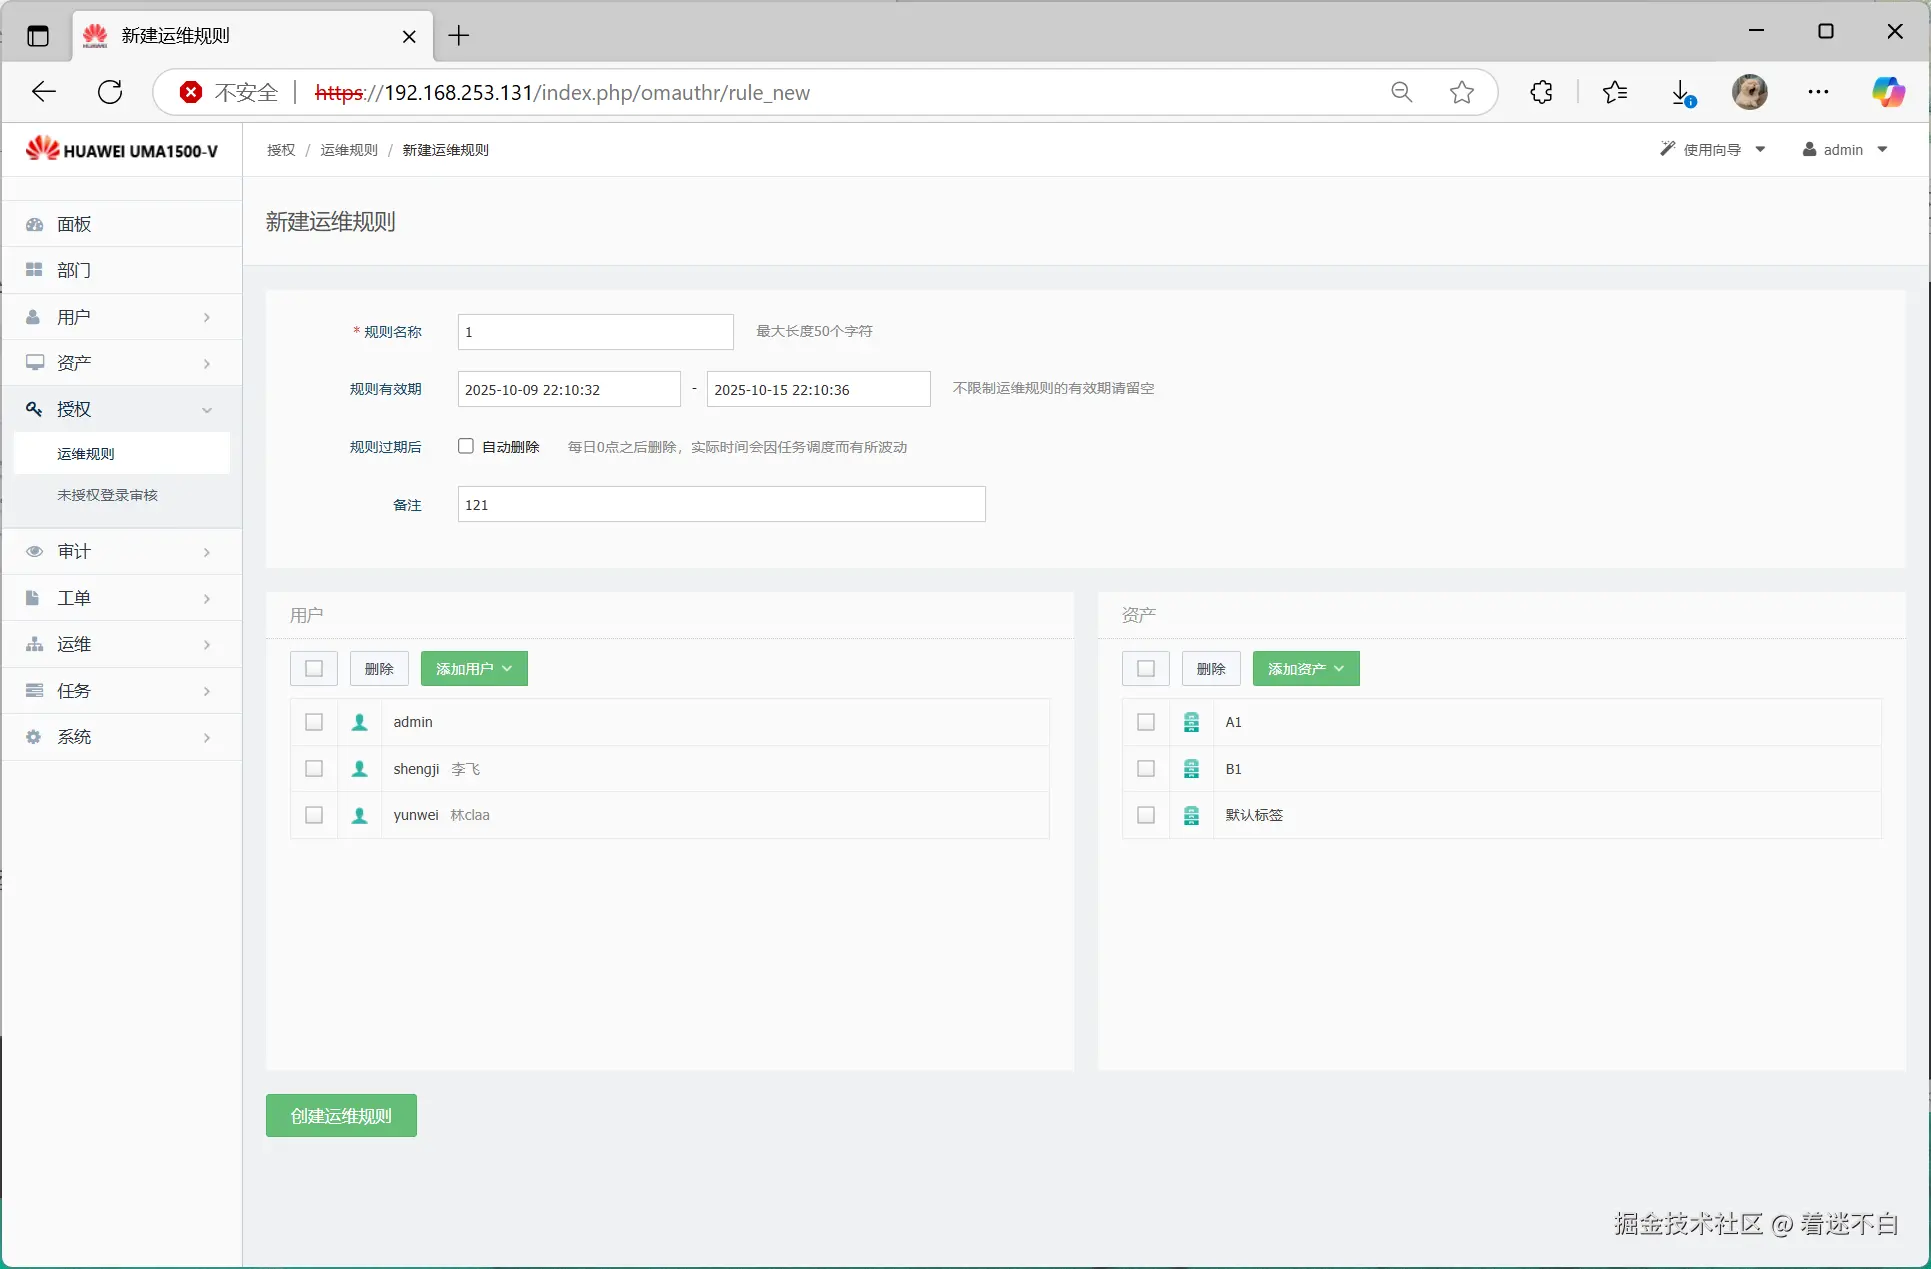Click the 创建运维规则 button

341,1116
